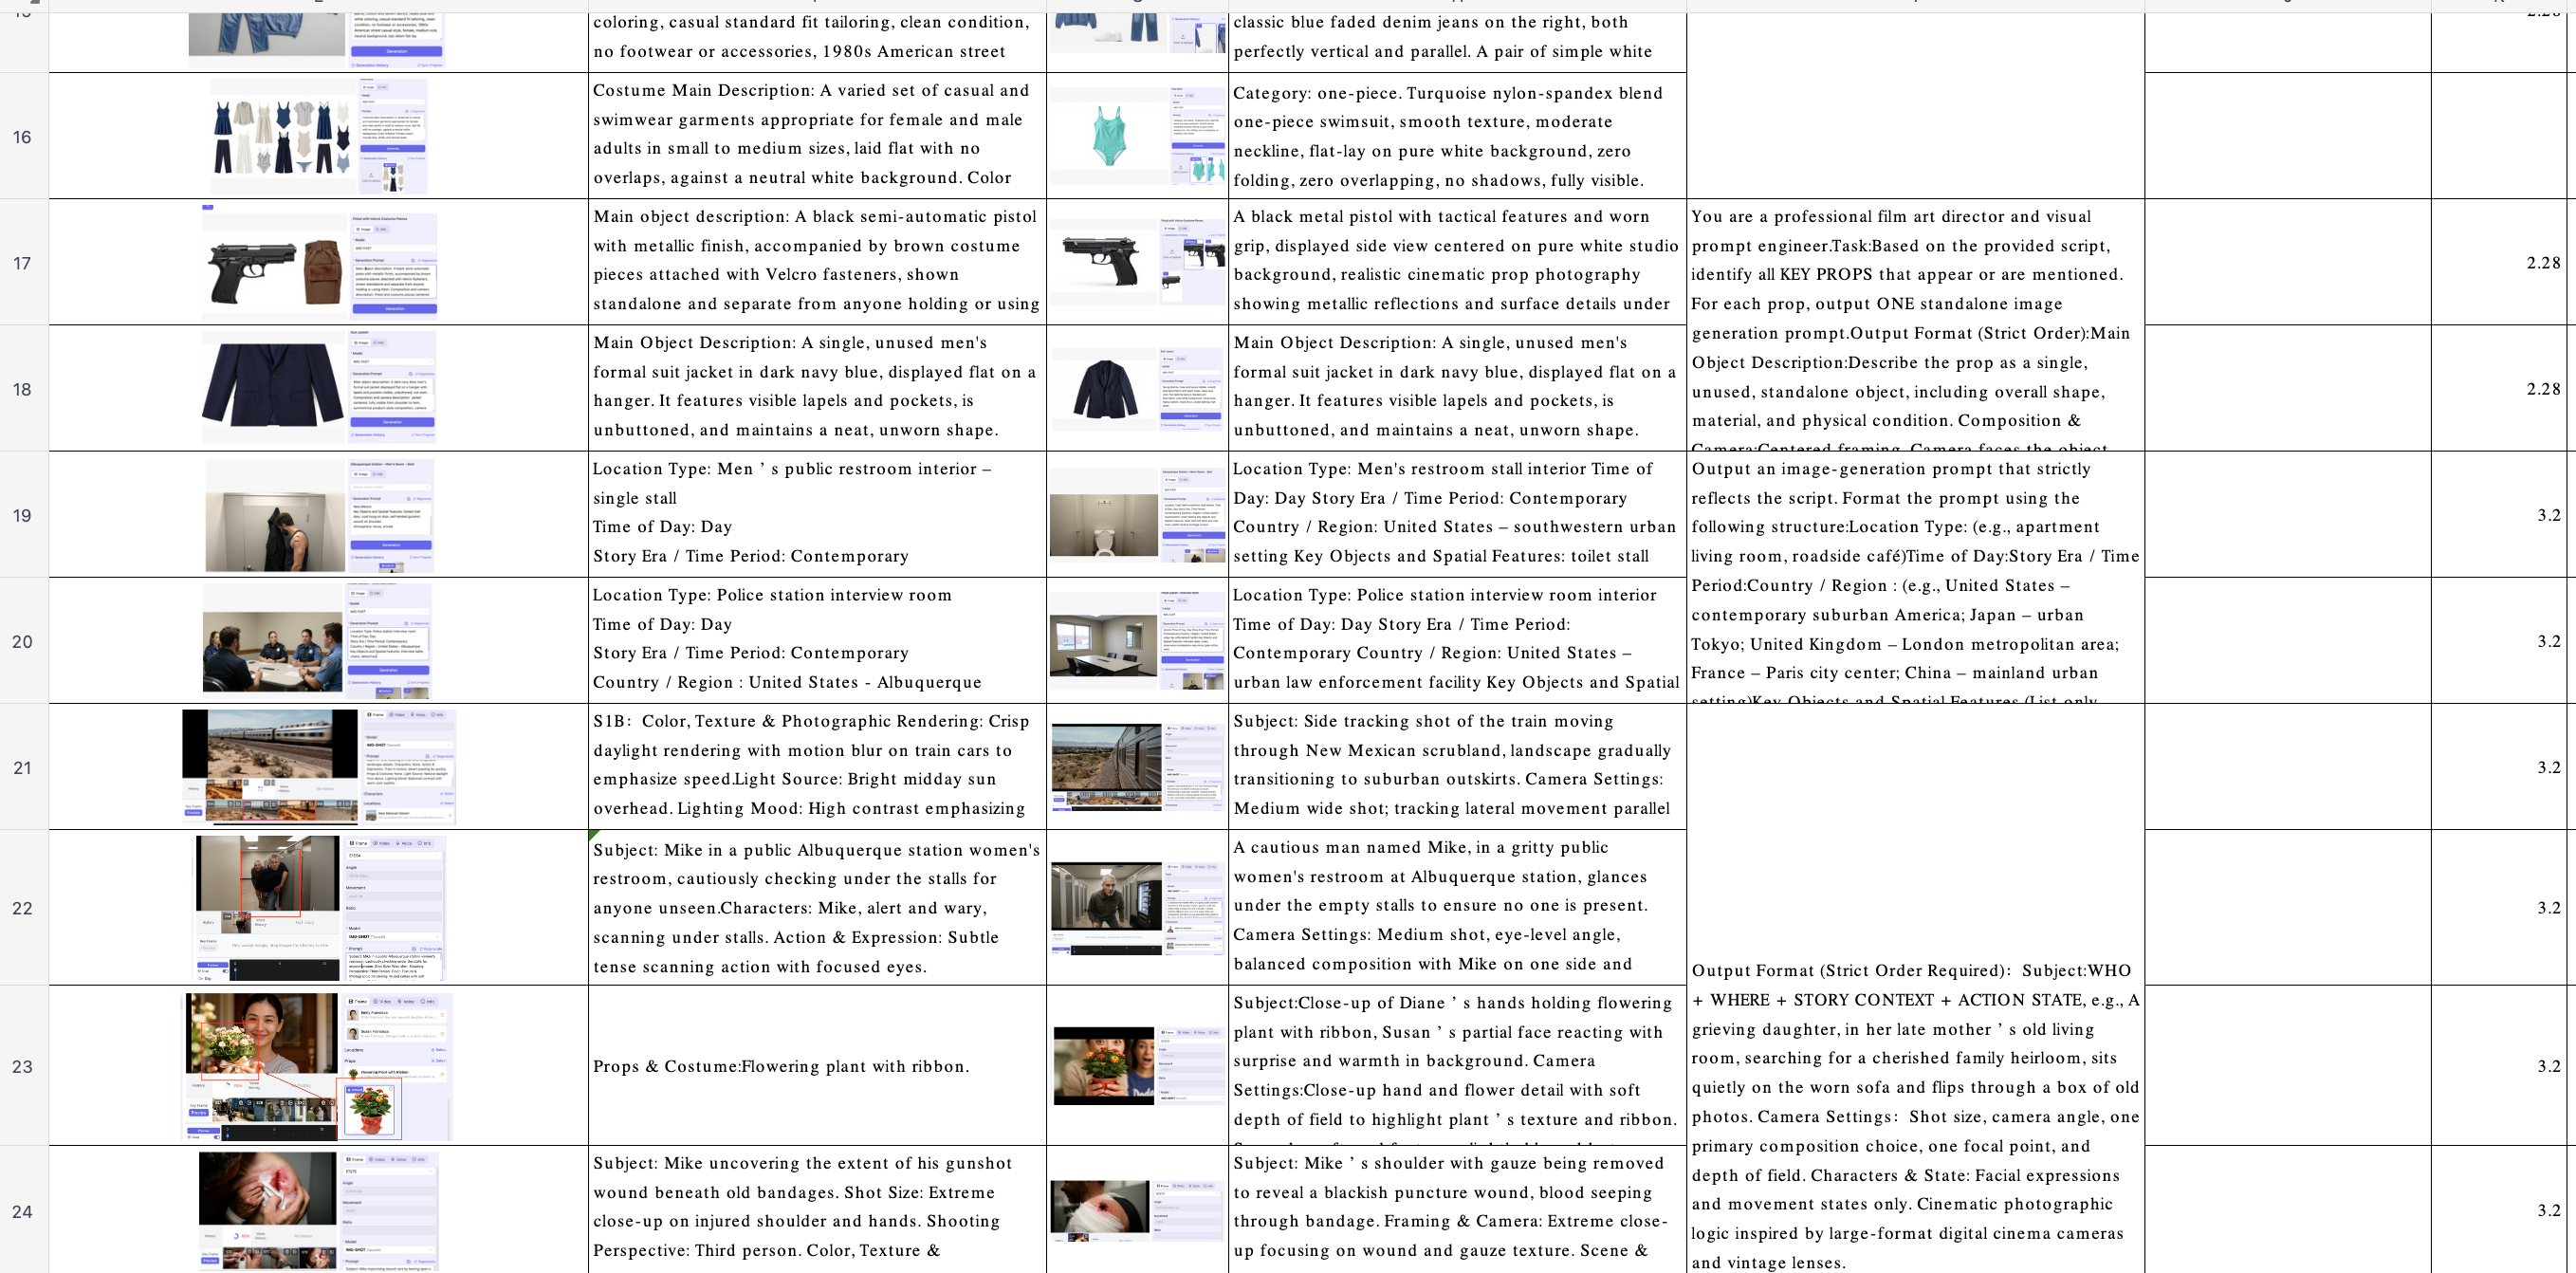The image size is (2576, 1273).
Task: Select row header 17
Action: [x=24, y=262]
